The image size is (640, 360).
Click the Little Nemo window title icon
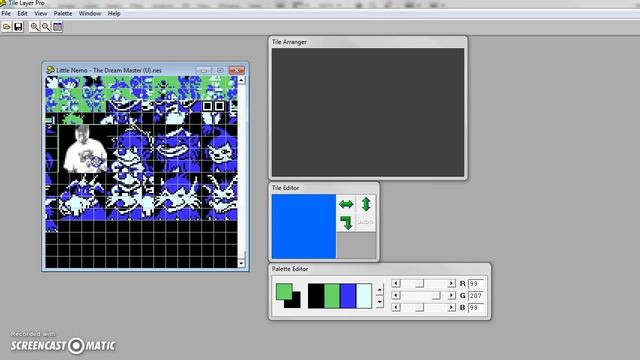click(x=50, y=70)
